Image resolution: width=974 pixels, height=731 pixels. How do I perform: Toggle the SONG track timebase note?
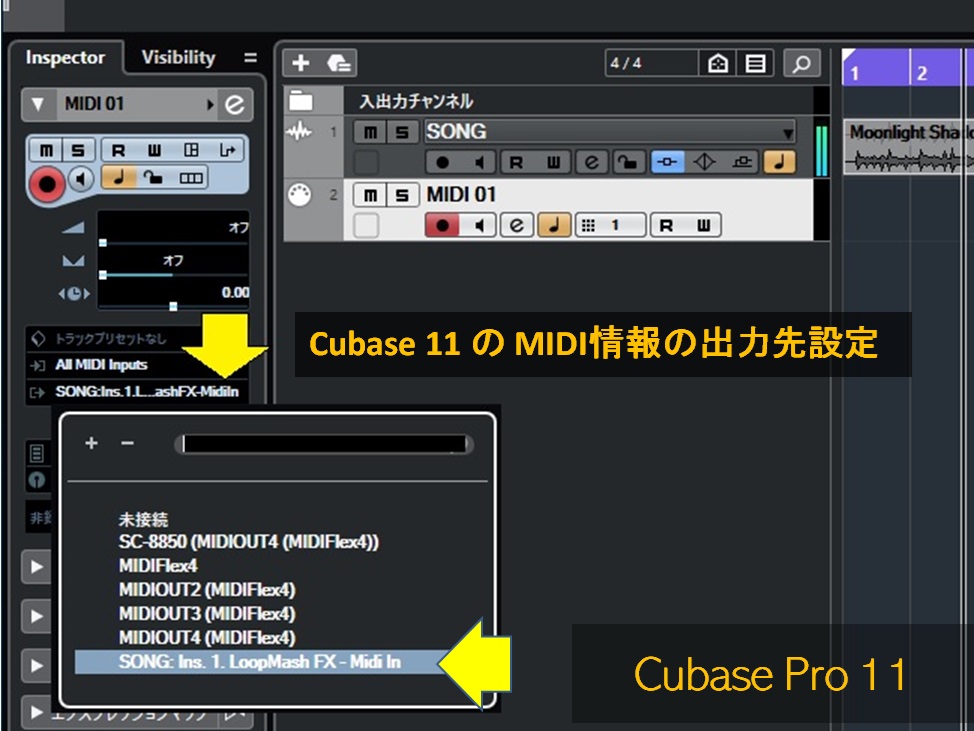(x=780, y=163)
